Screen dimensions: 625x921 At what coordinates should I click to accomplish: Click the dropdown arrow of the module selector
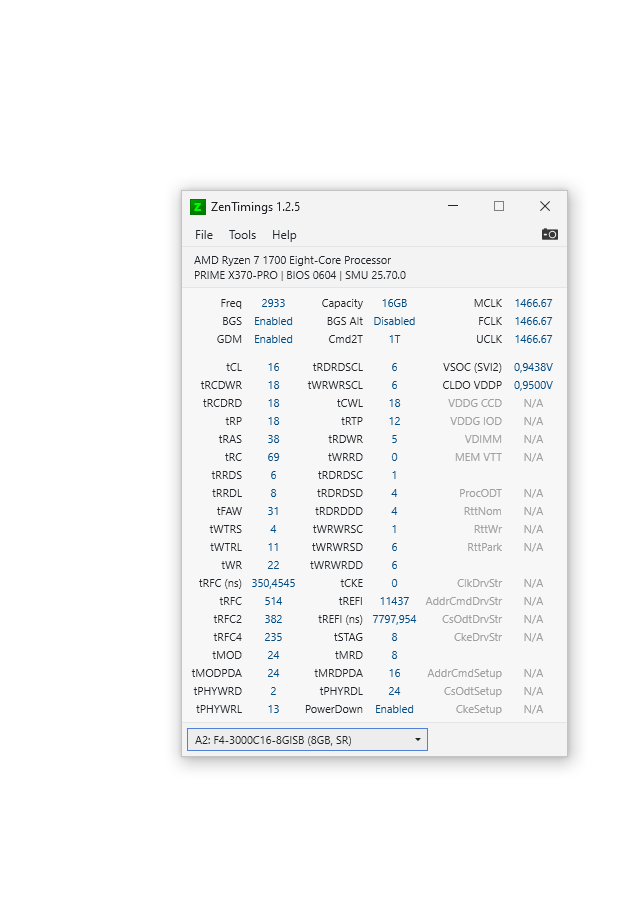418,740
